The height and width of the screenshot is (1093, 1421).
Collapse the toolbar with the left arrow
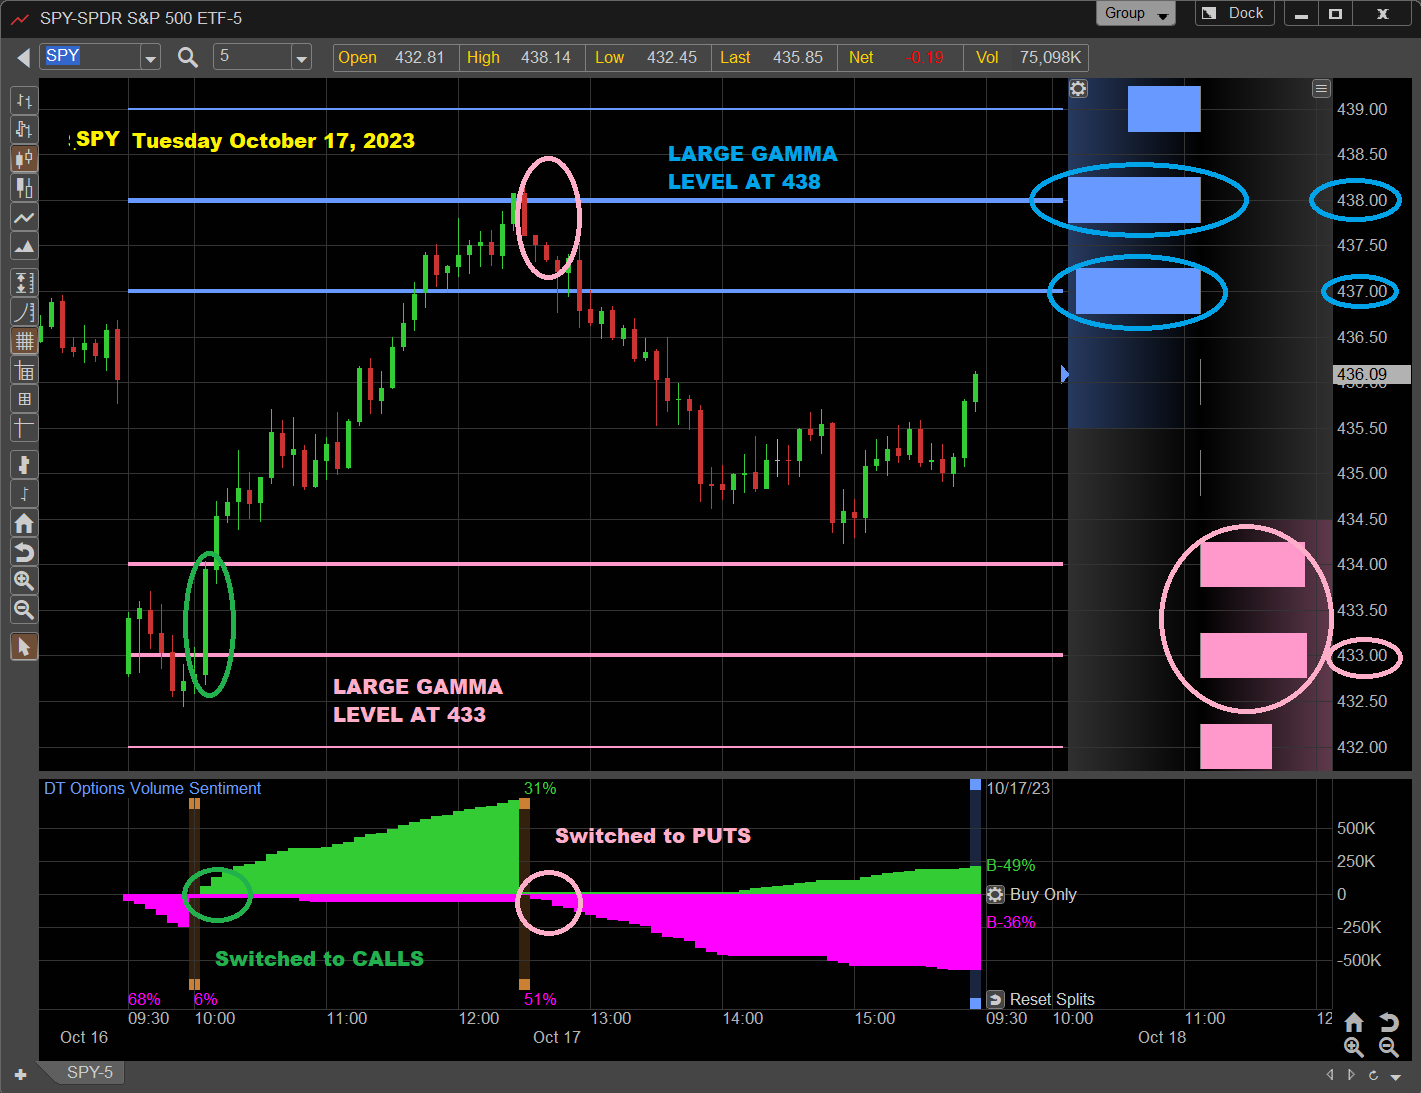click(x=23, y=58)
